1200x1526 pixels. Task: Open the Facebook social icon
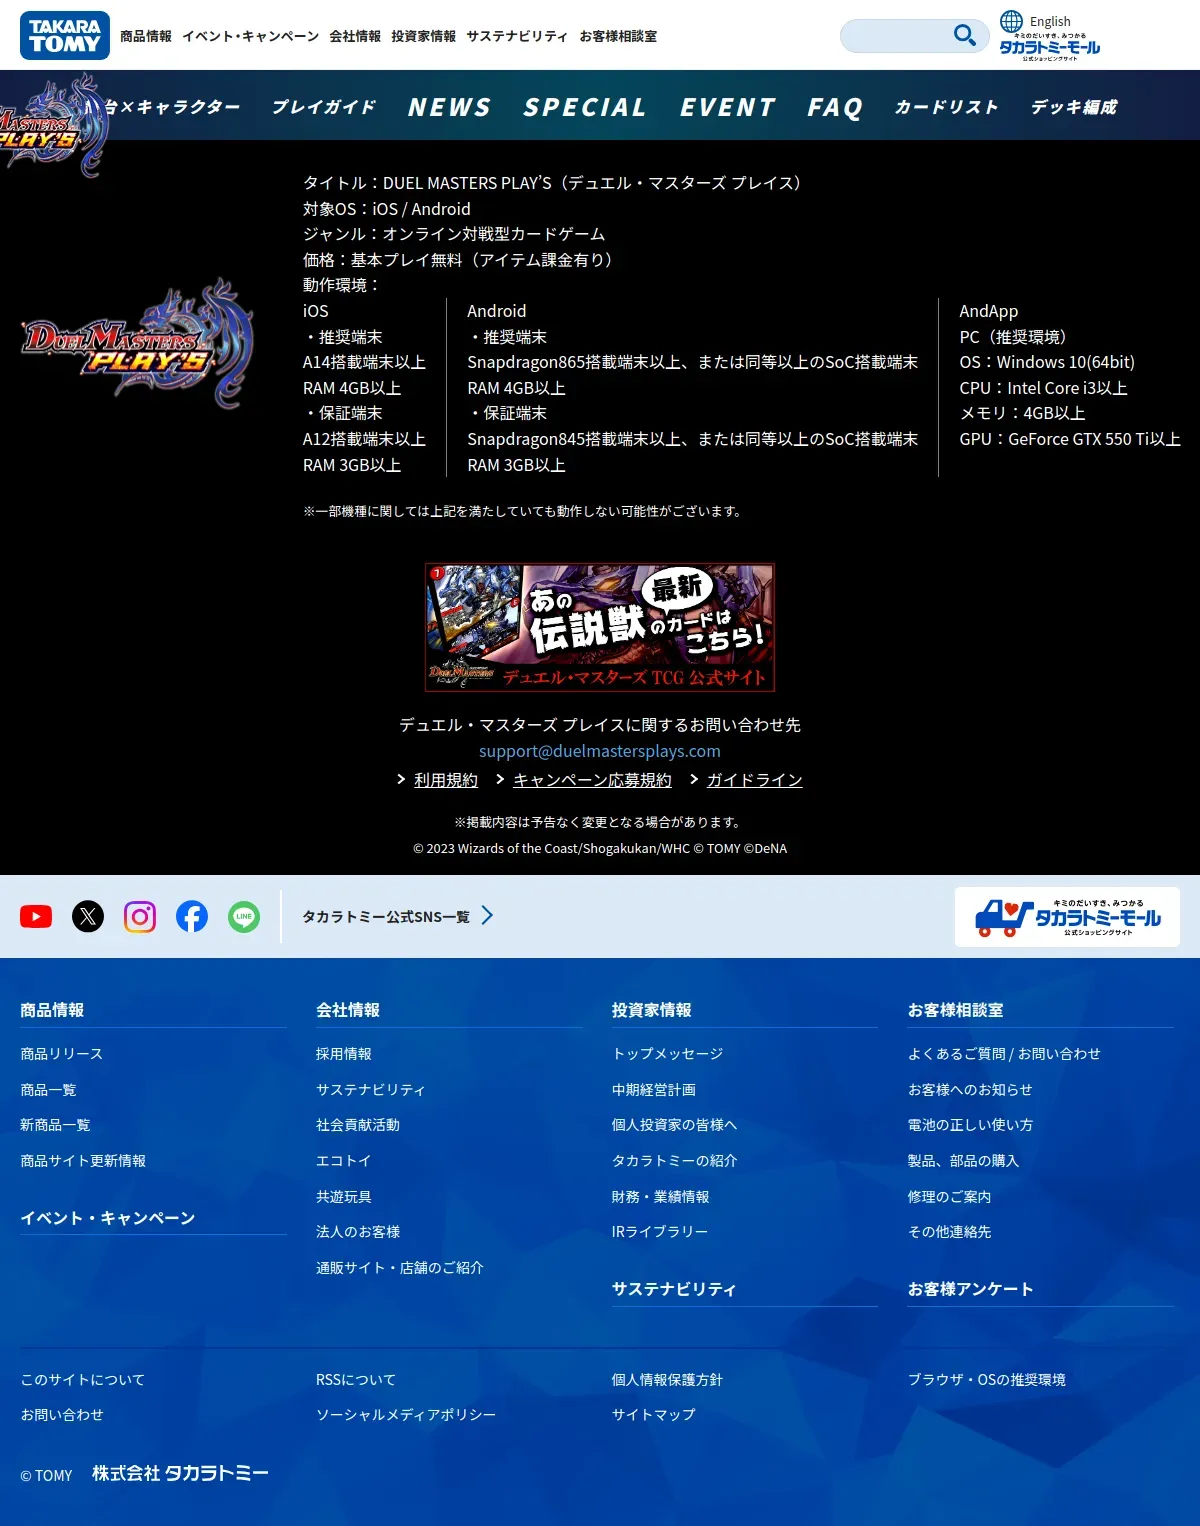(192, 916)
